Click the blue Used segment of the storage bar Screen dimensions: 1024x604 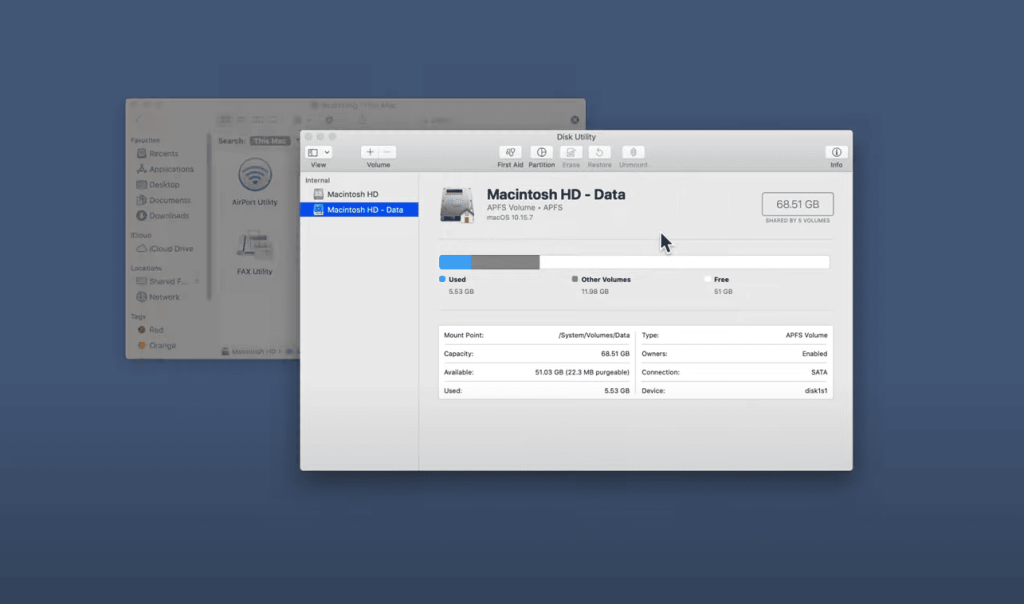pyautogui.click(x=455, y=262)
